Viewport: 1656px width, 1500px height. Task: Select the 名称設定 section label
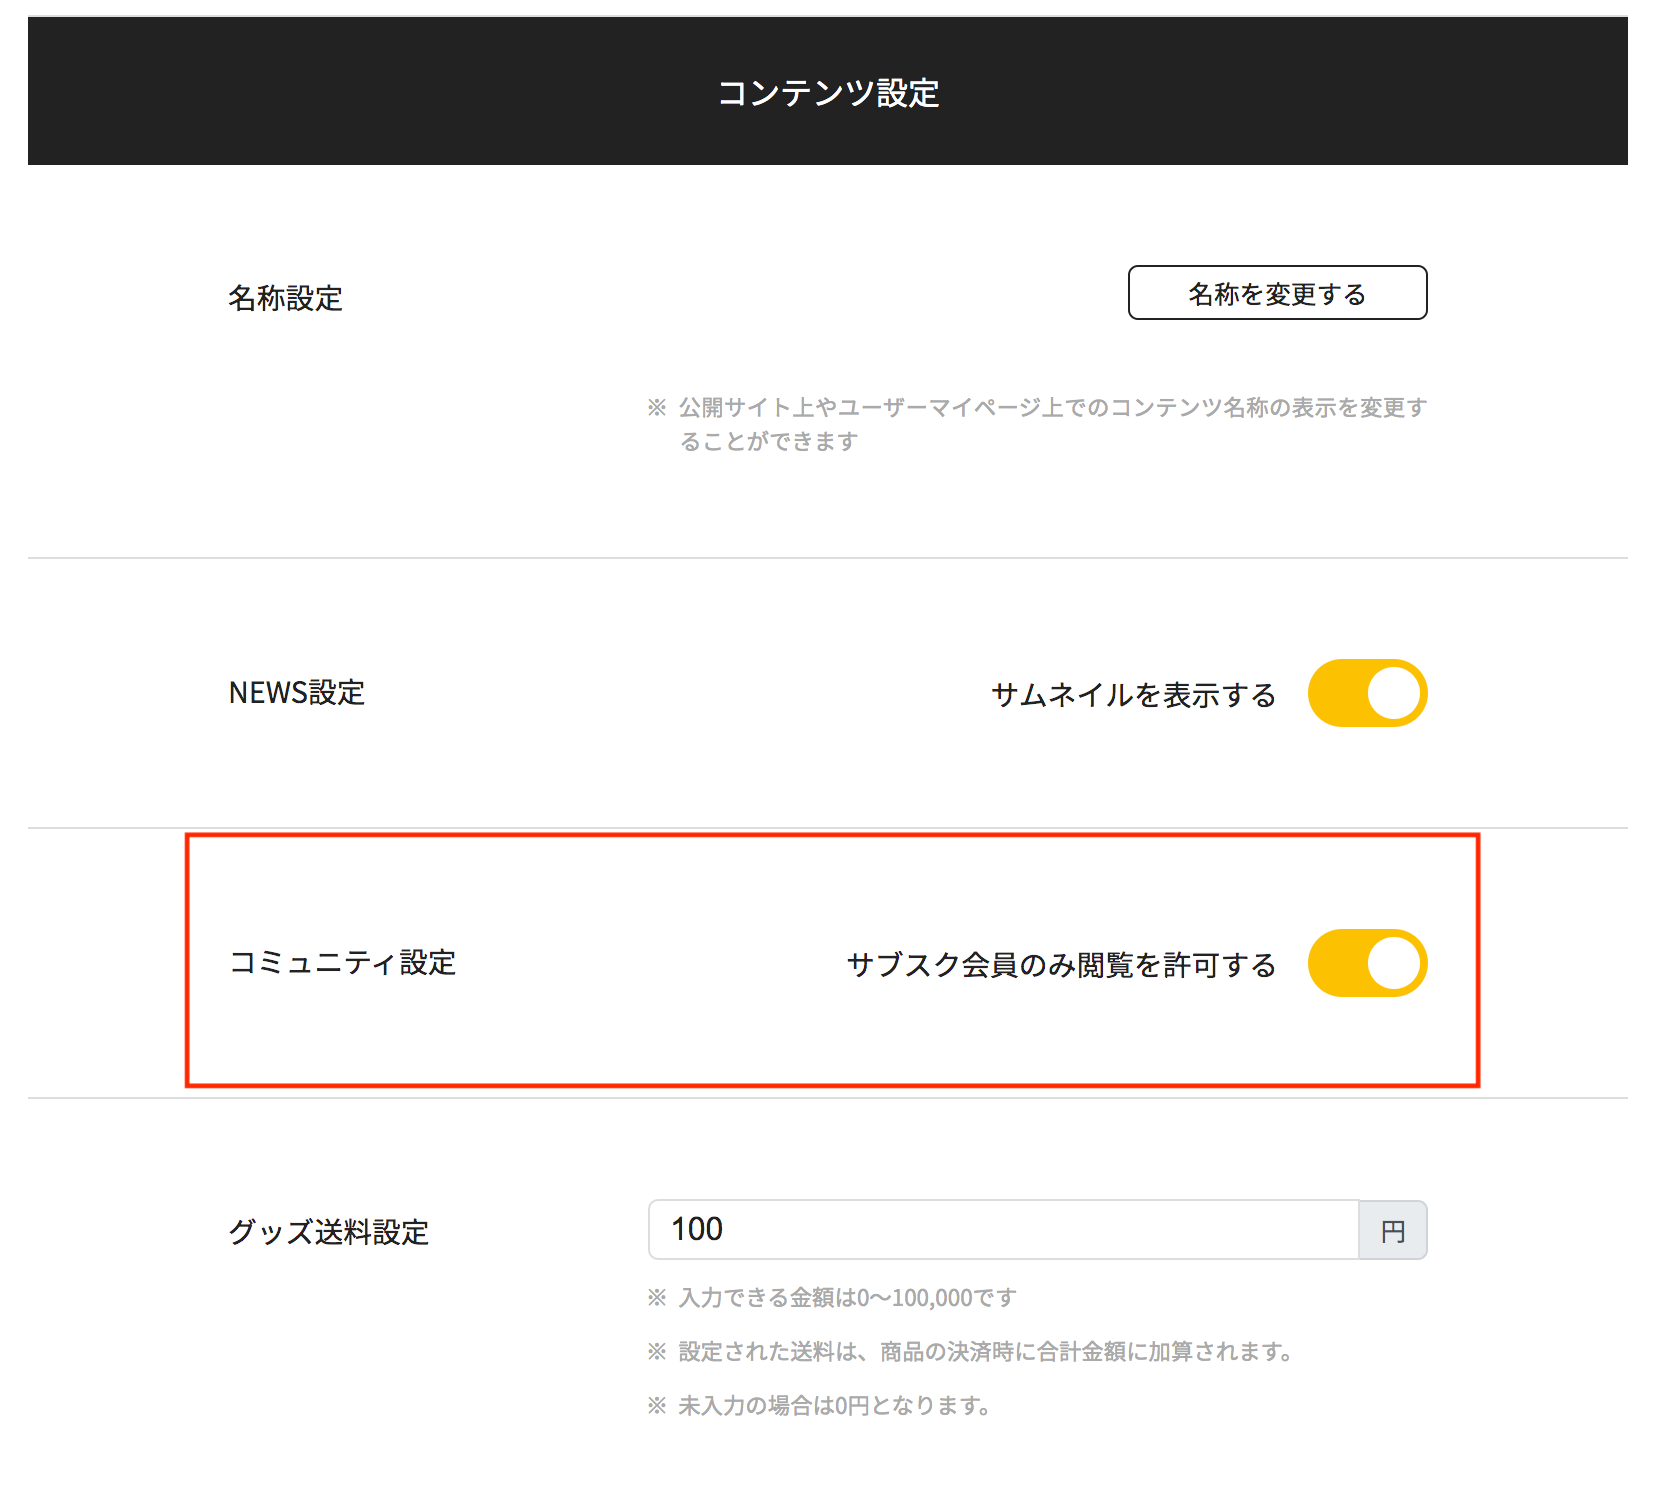(286, 298)
